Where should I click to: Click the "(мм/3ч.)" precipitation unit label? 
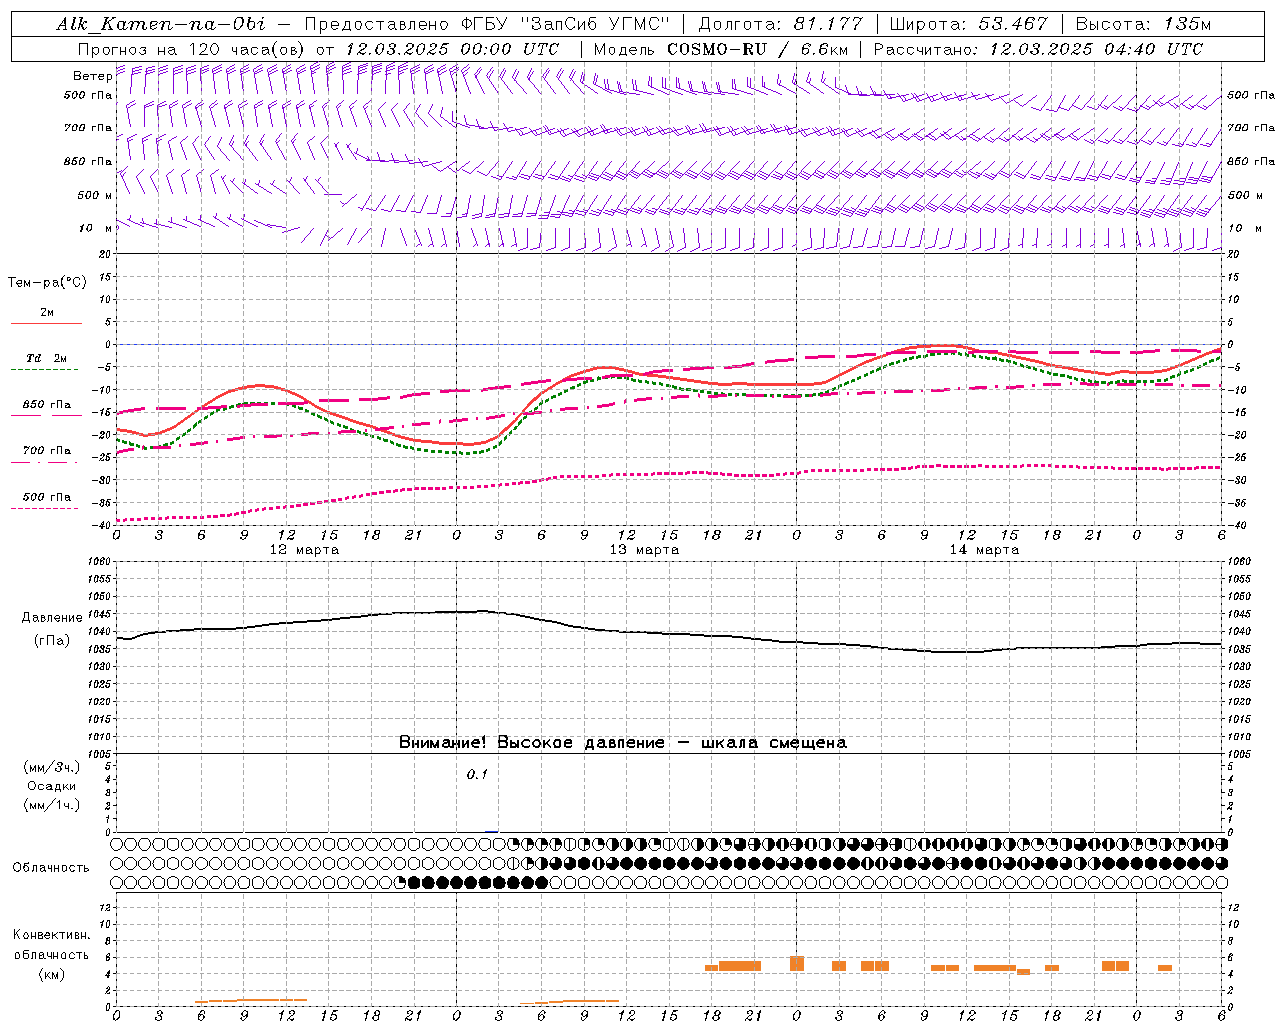tap(52, 767)
